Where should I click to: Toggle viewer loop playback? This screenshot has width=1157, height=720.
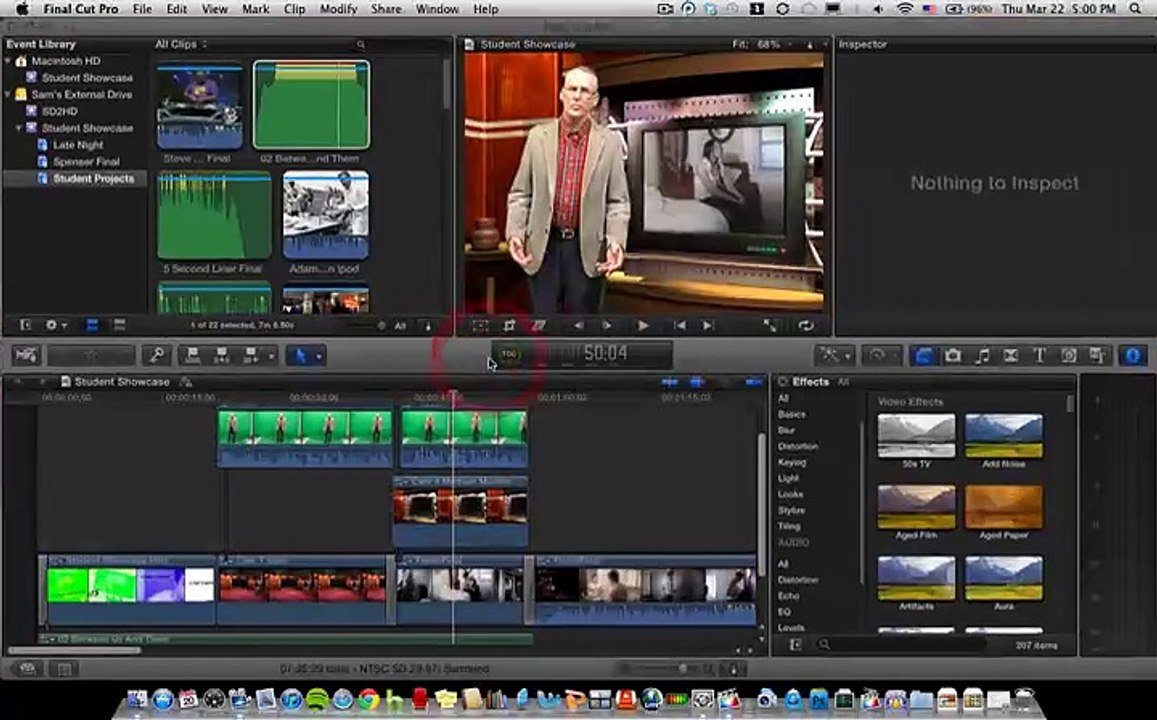[x=806, y=325]
